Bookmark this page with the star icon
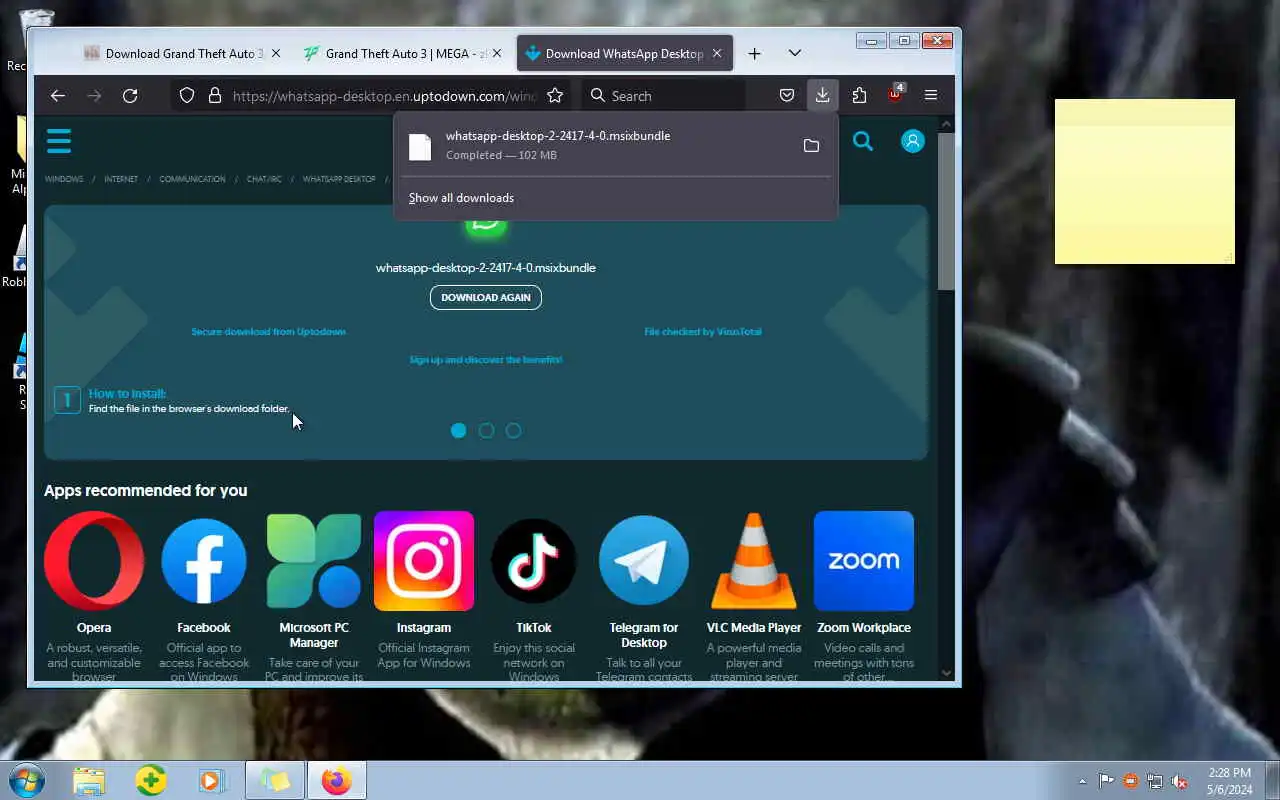 tap(556, 96)
